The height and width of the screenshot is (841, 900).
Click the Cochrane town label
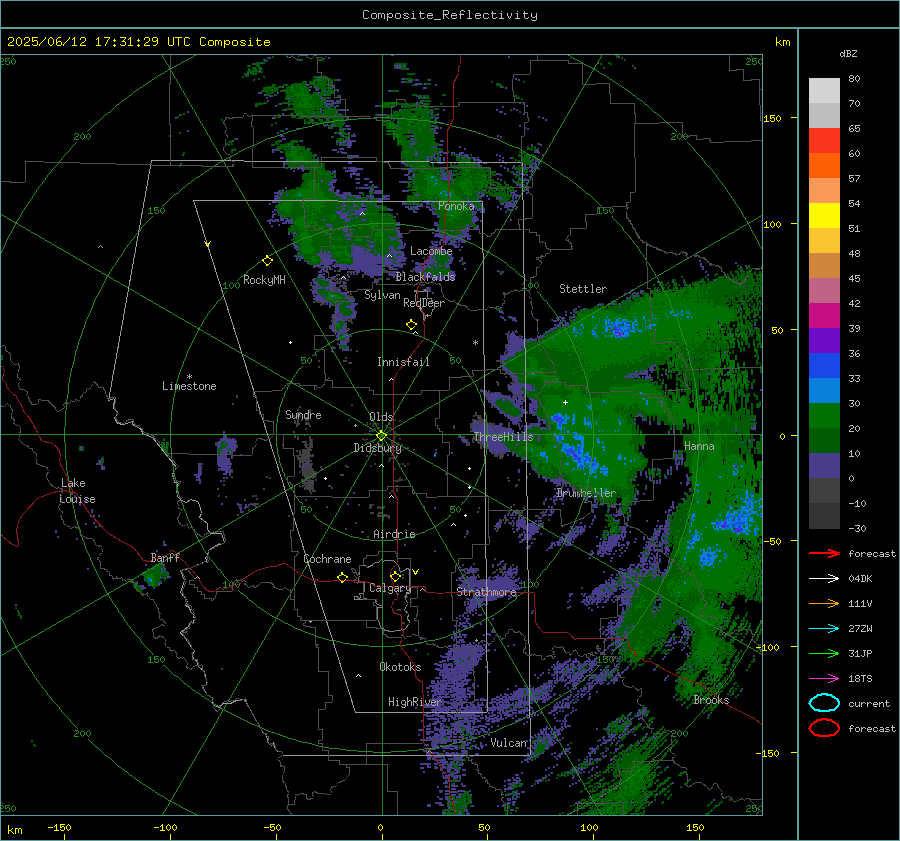pos(327,559)
